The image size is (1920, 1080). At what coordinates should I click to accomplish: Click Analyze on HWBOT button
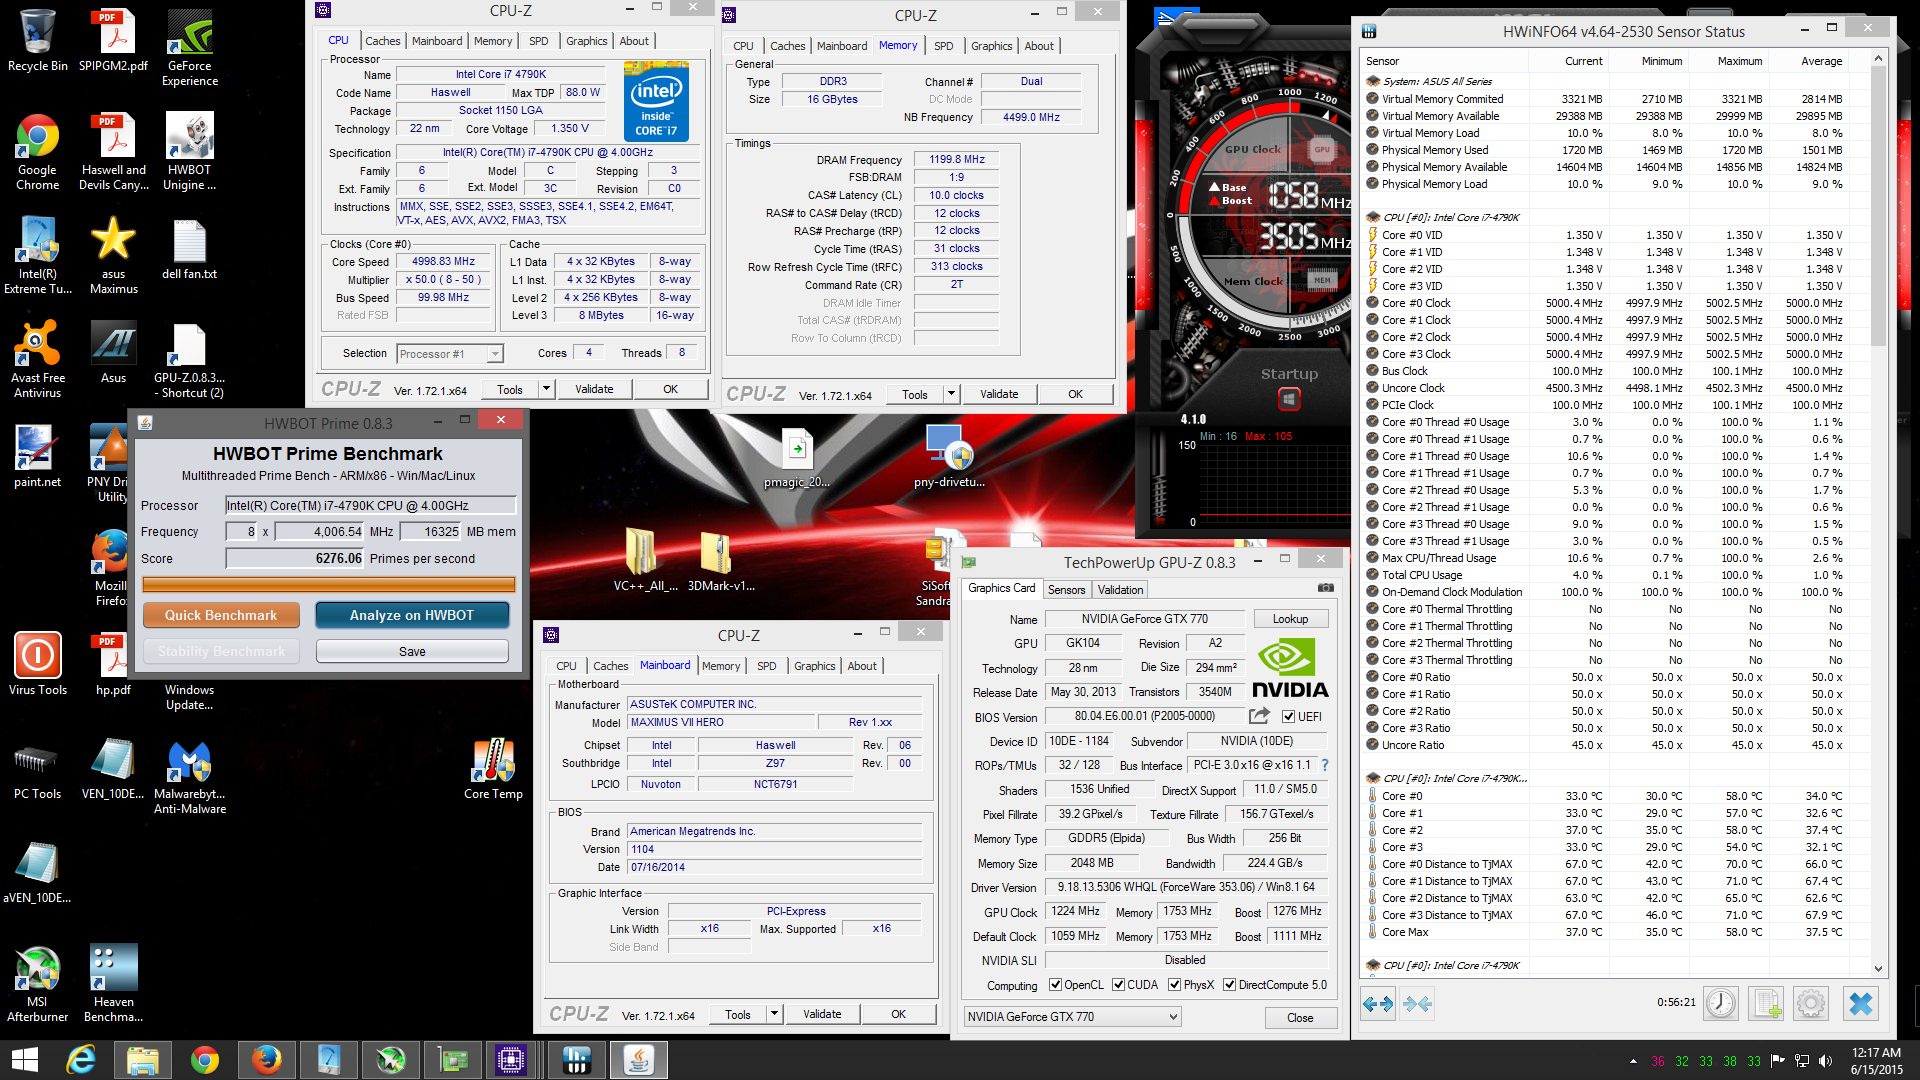(412, 615)
